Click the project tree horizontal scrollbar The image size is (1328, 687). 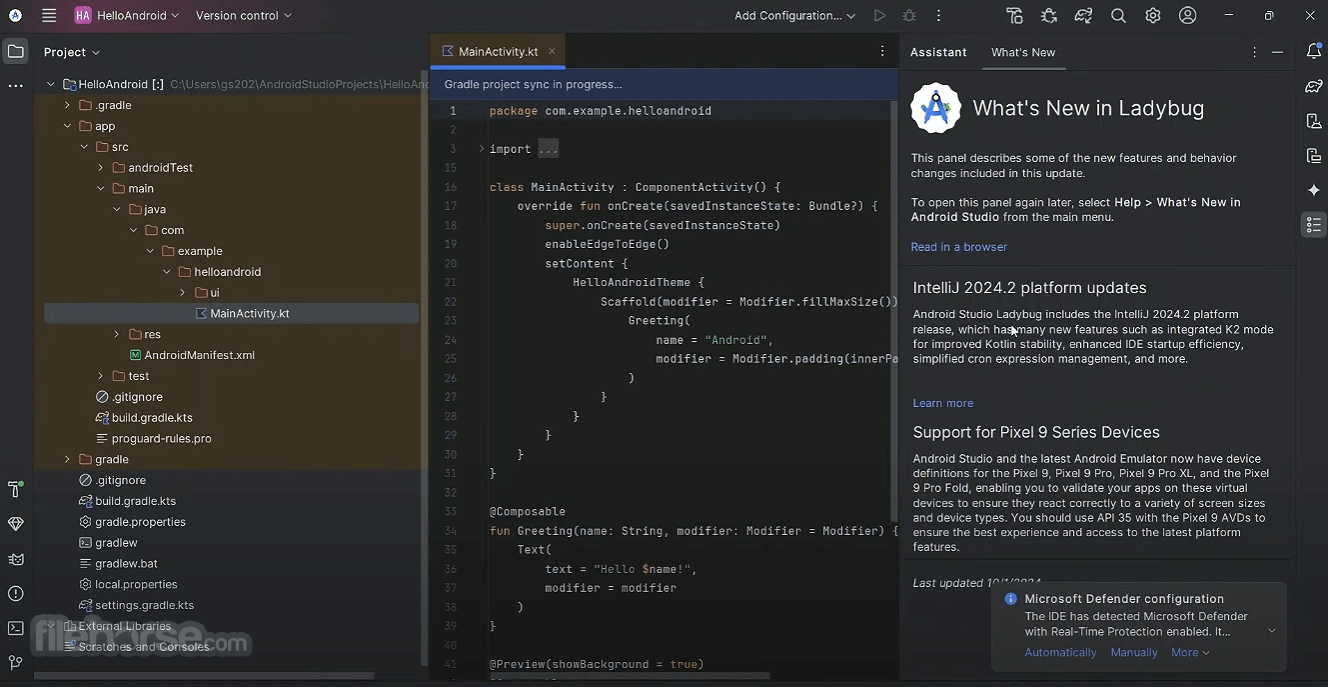pos(204,675)
